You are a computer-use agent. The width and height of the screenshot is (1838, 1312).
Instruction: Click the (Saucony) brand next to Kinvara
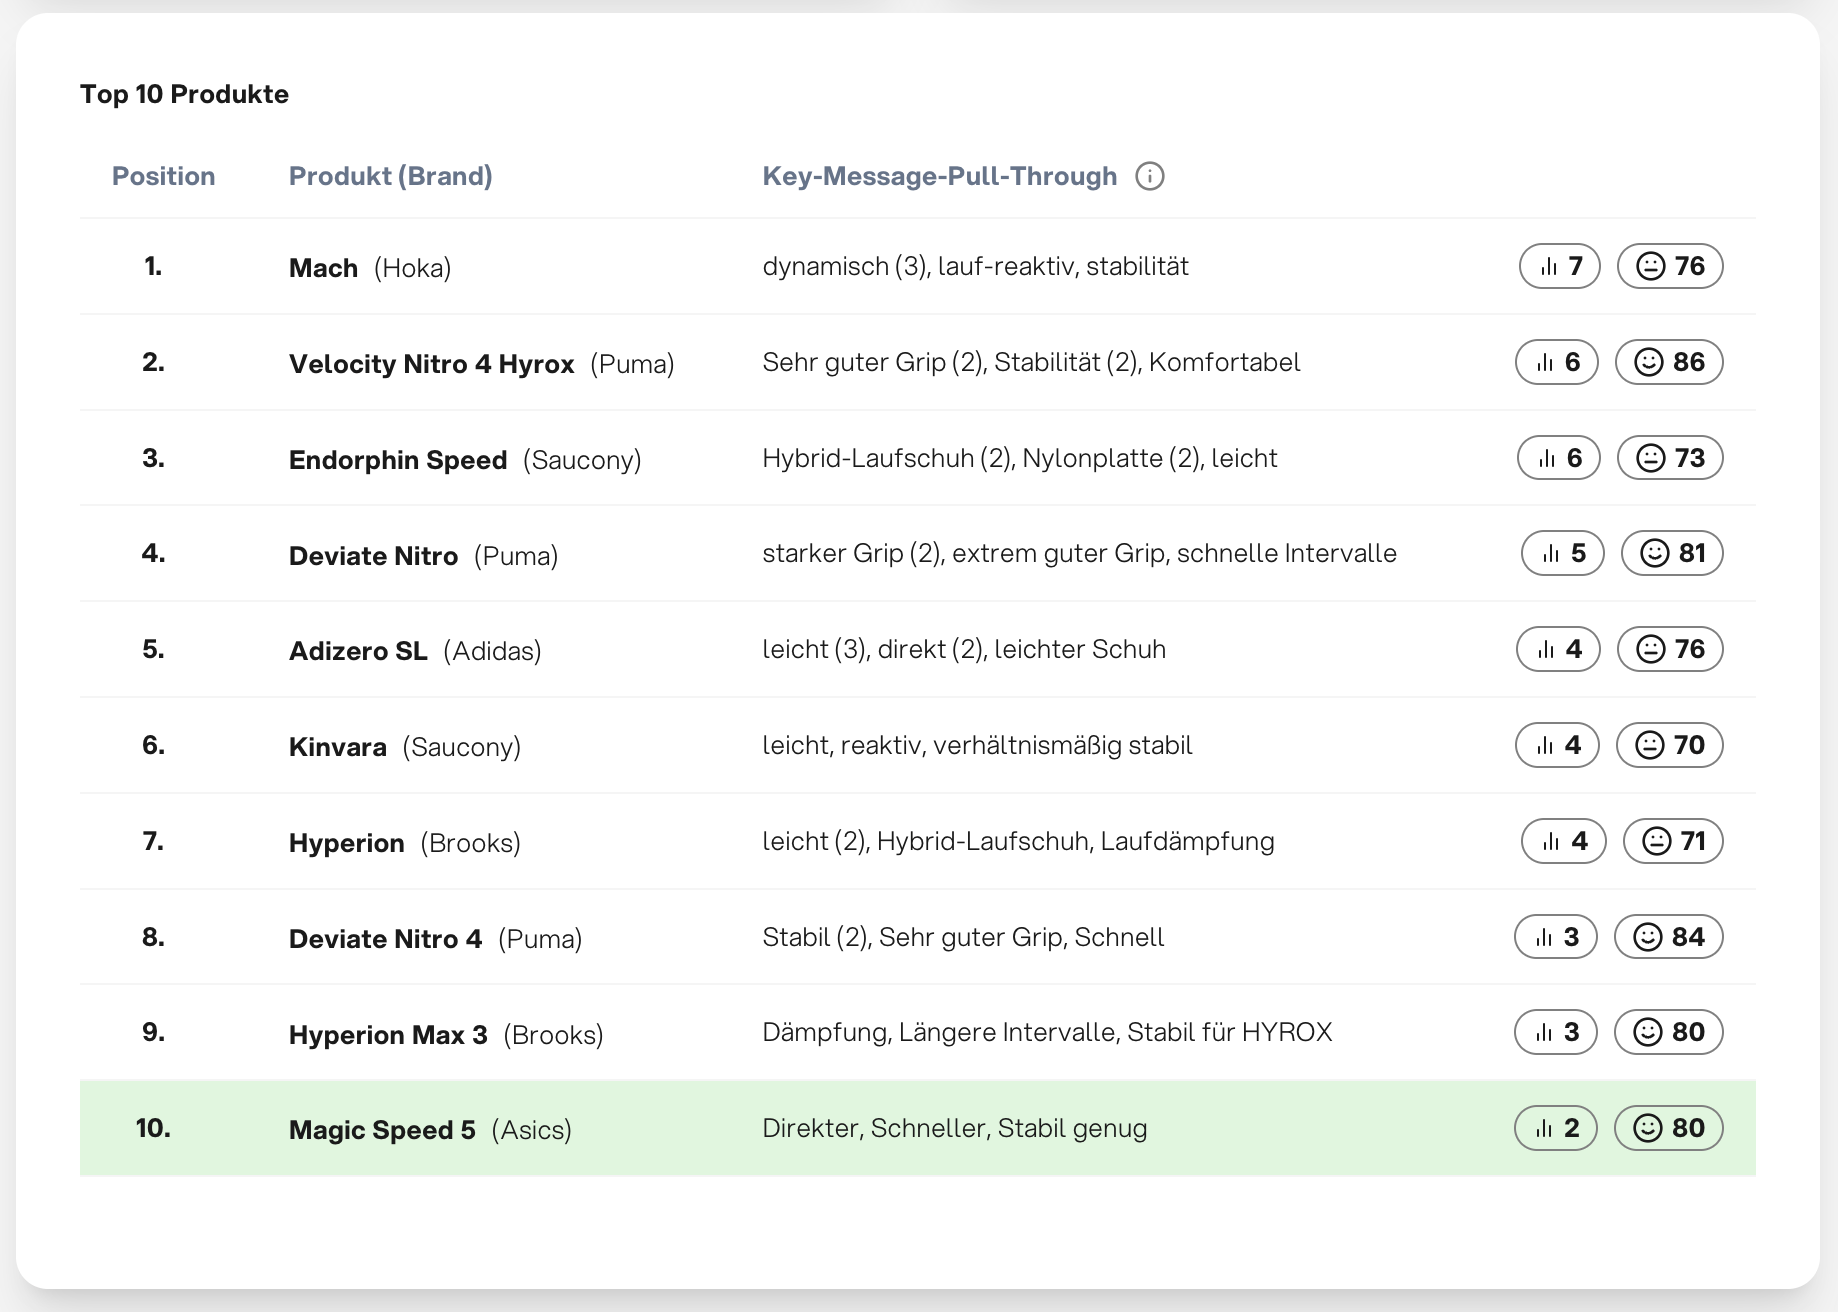point(462,747)
